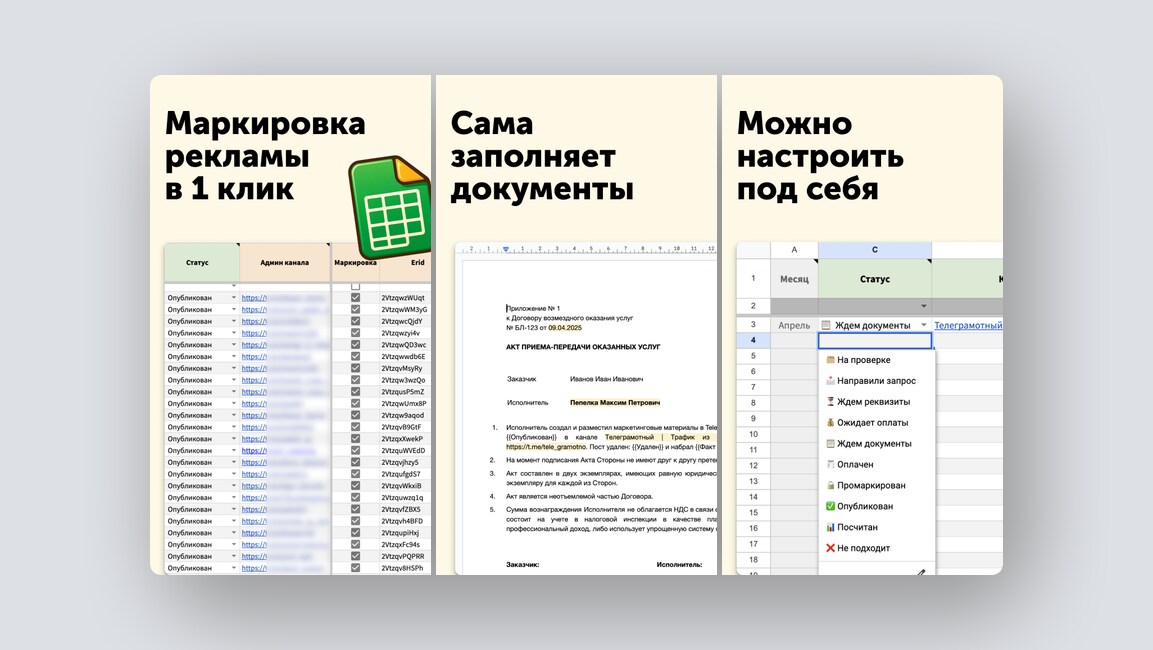Expand the status dropdown in row 2VtzqwUmx8P
This screenshot has height=650, width=1153.
[234, 404]
